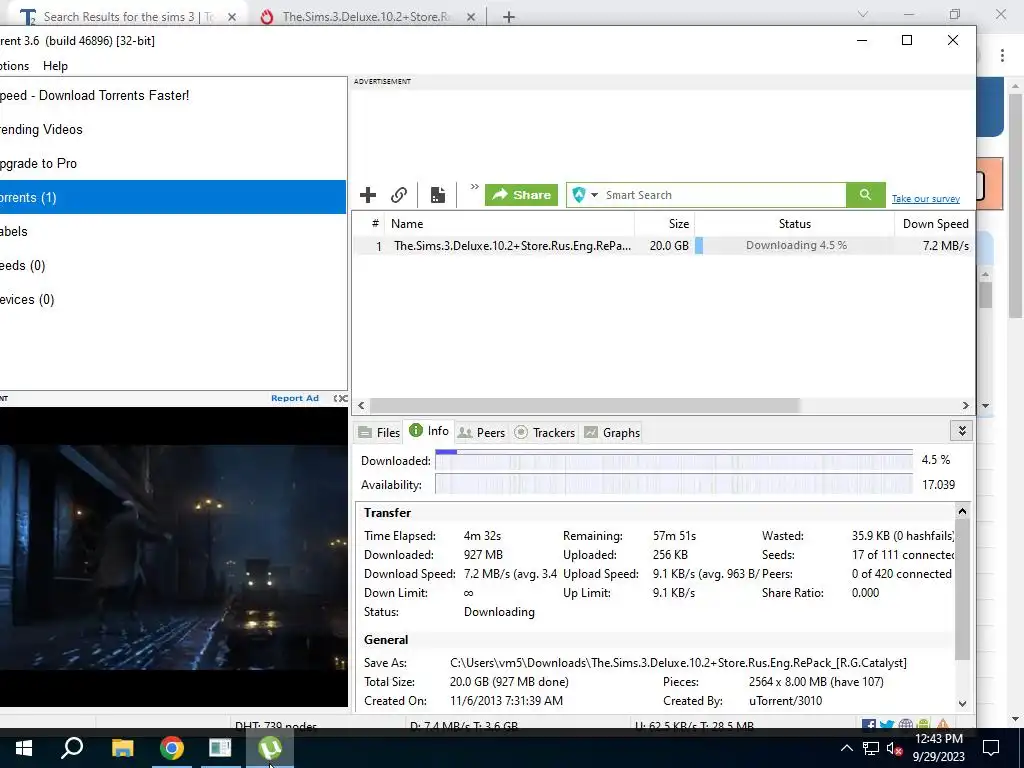Viewport: 1024px width, 768px height.
Task: Click Info pane scroll up arrow
Action: coord(962,511)
